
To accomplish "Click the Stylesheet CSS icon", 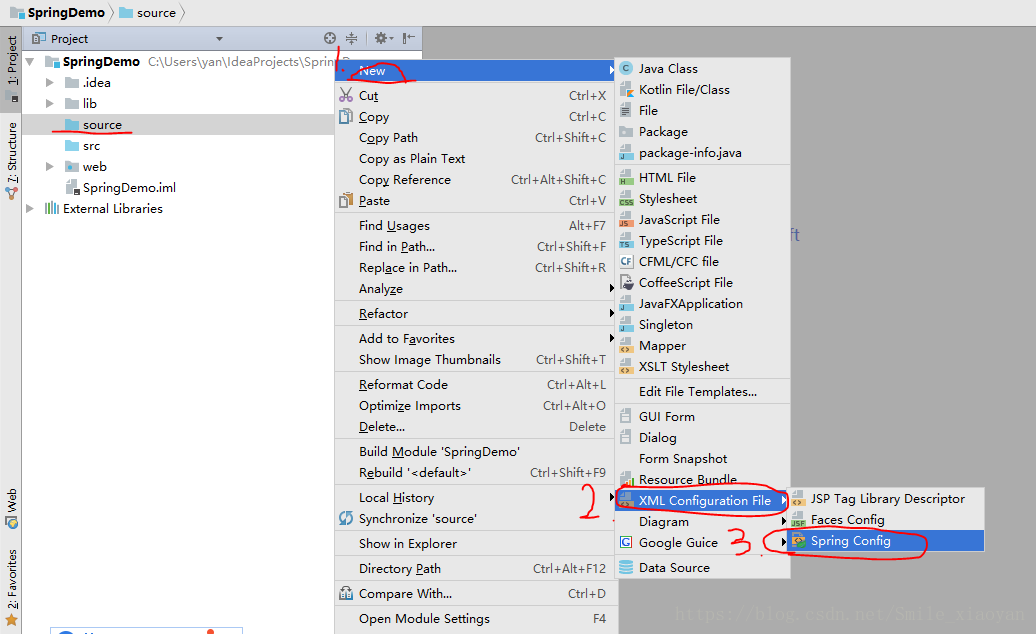I will coord(626,198).
